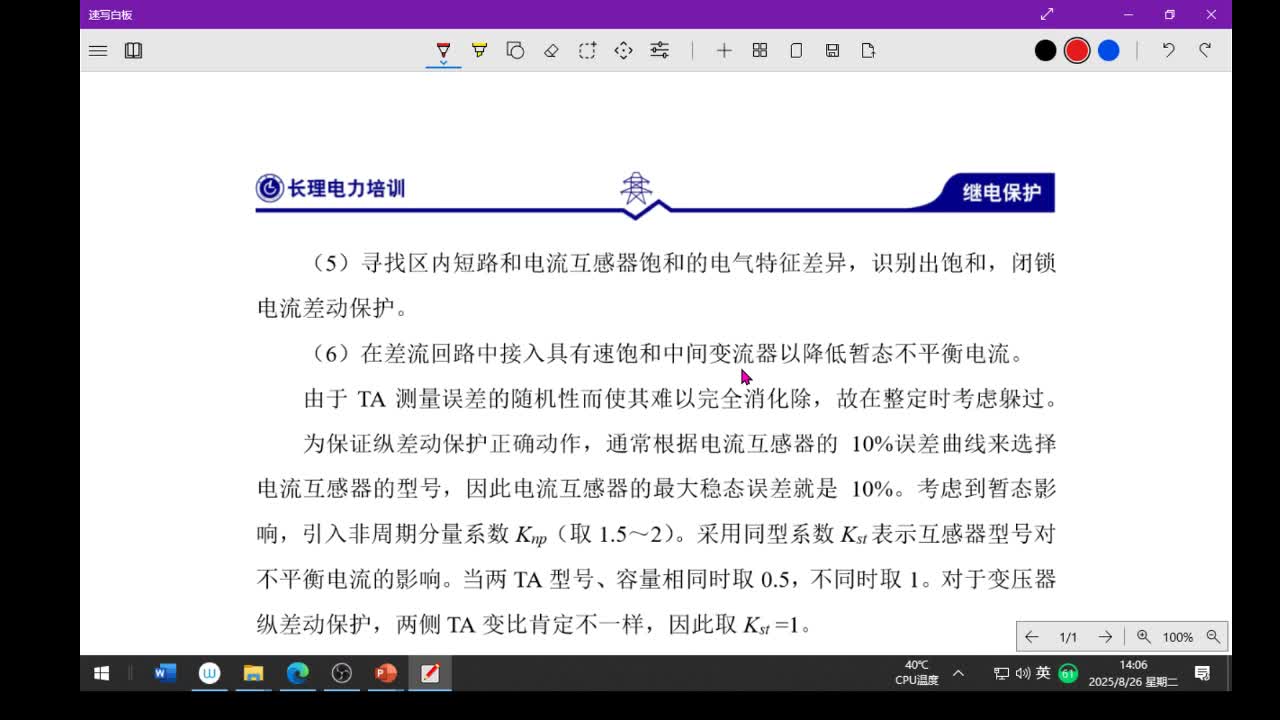
Task: Click the green 61 tray badge
Action: (x=1067, y=674)
